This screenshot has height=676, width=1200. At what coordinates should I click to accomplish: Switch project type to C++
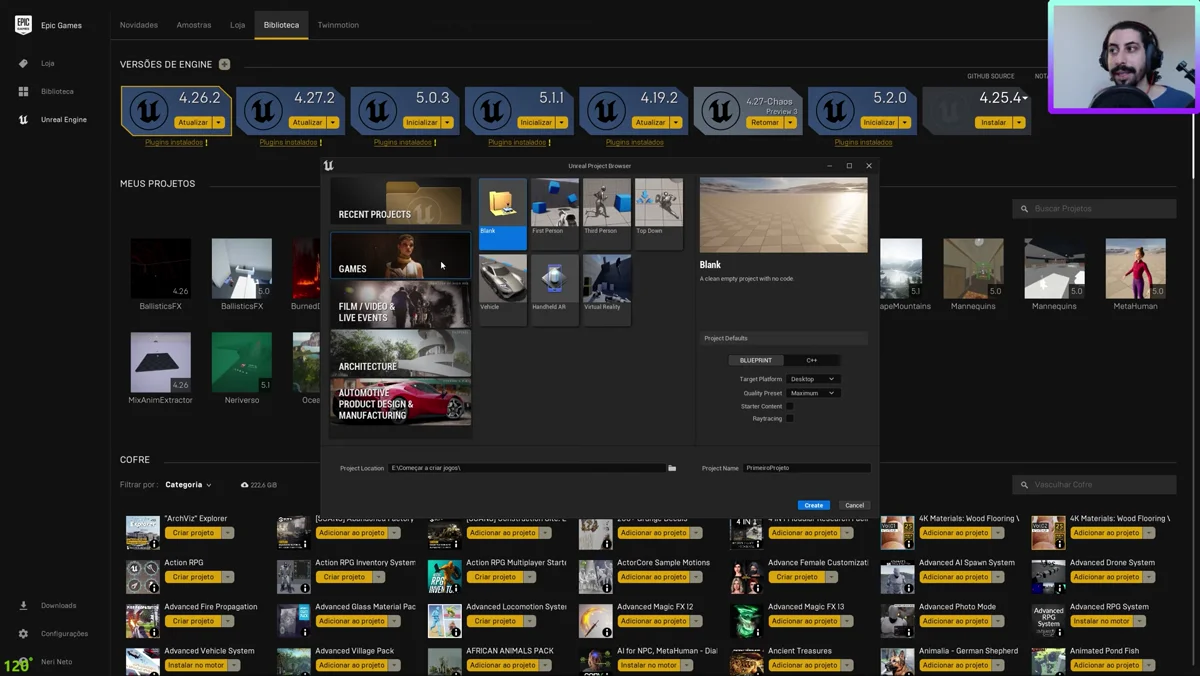point(812,360)
